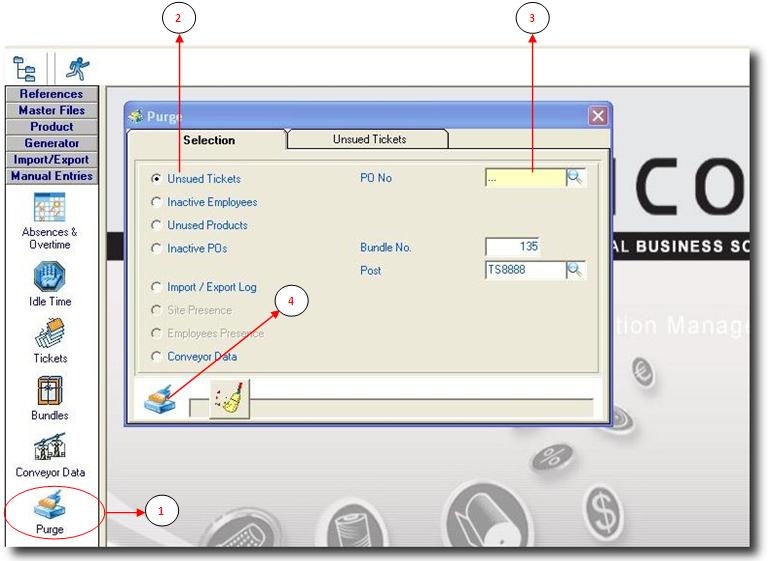Viewport: 768px width, 561px height.
Task: Open the Absences & Overtime icon
Action: [50, 209]
